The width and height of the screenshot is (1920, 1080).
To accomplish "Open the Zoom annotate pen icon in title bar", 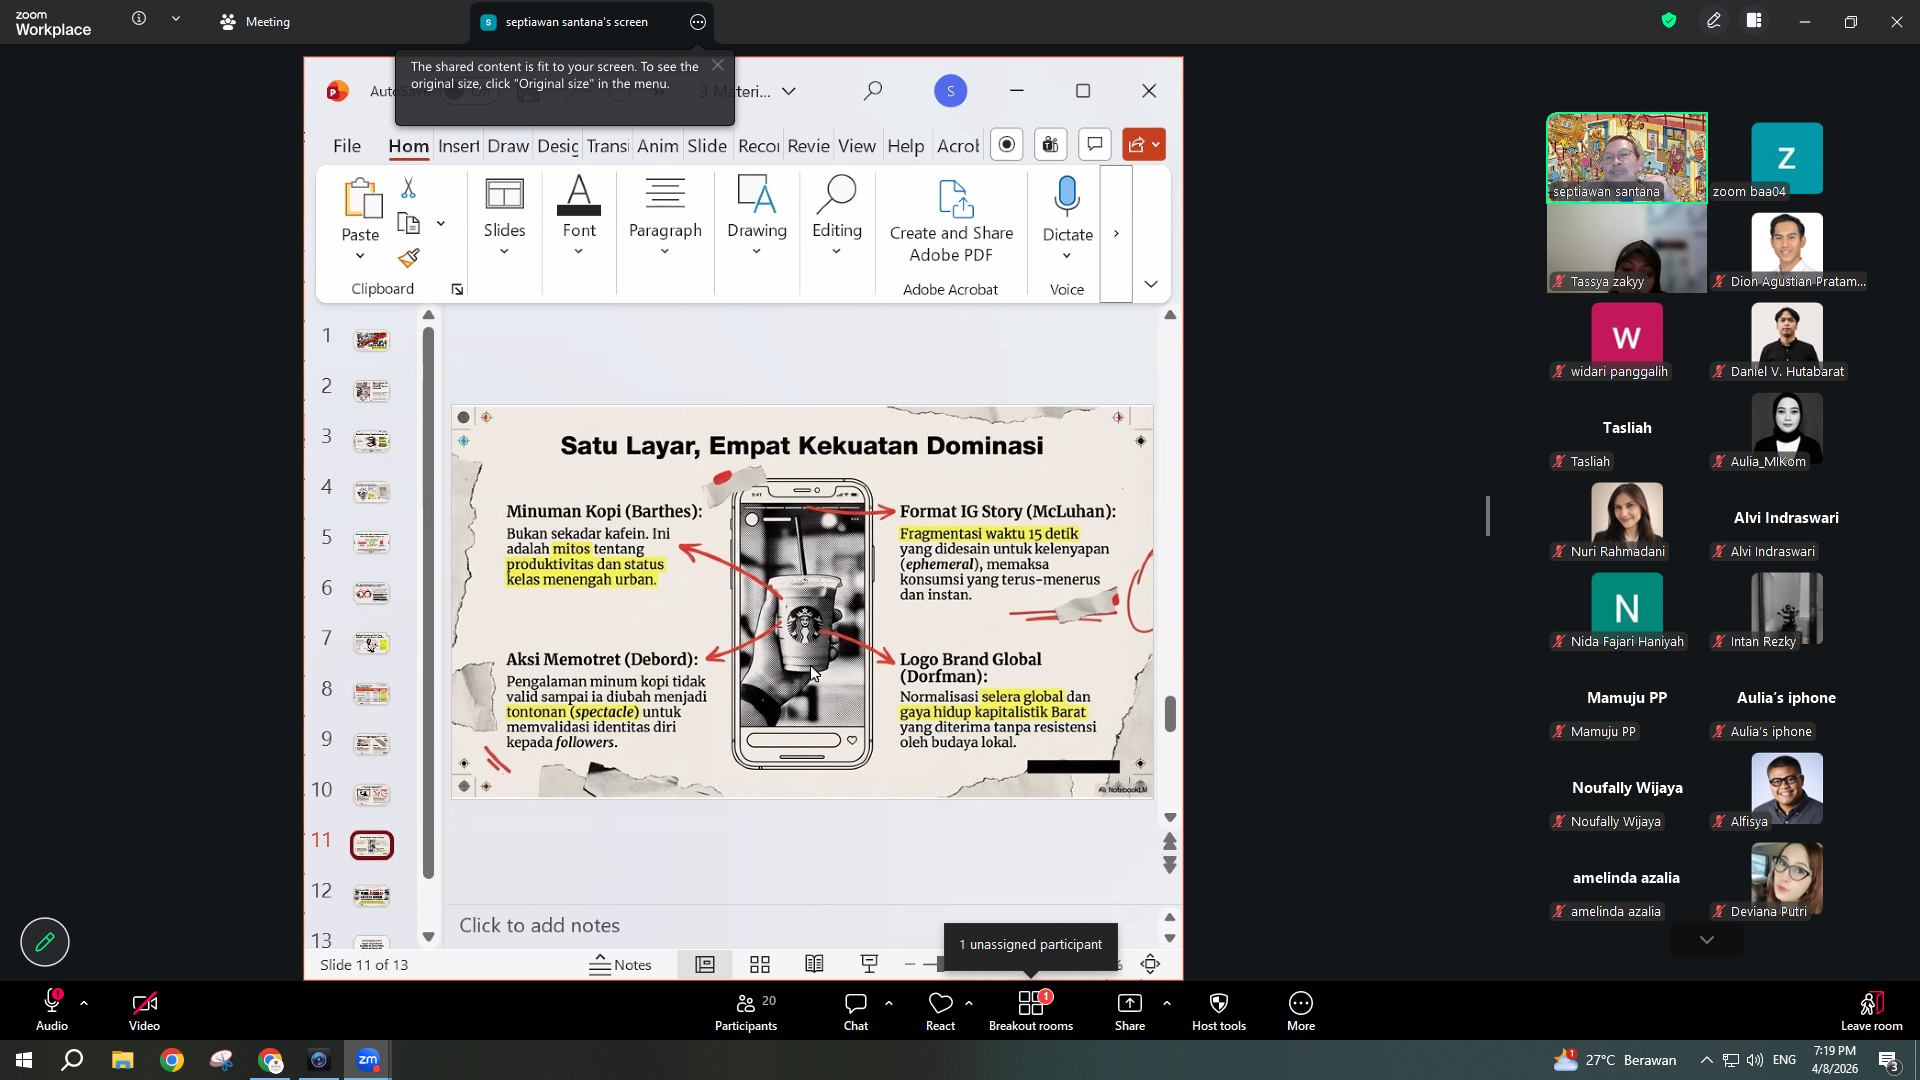I will (1714, 20).
